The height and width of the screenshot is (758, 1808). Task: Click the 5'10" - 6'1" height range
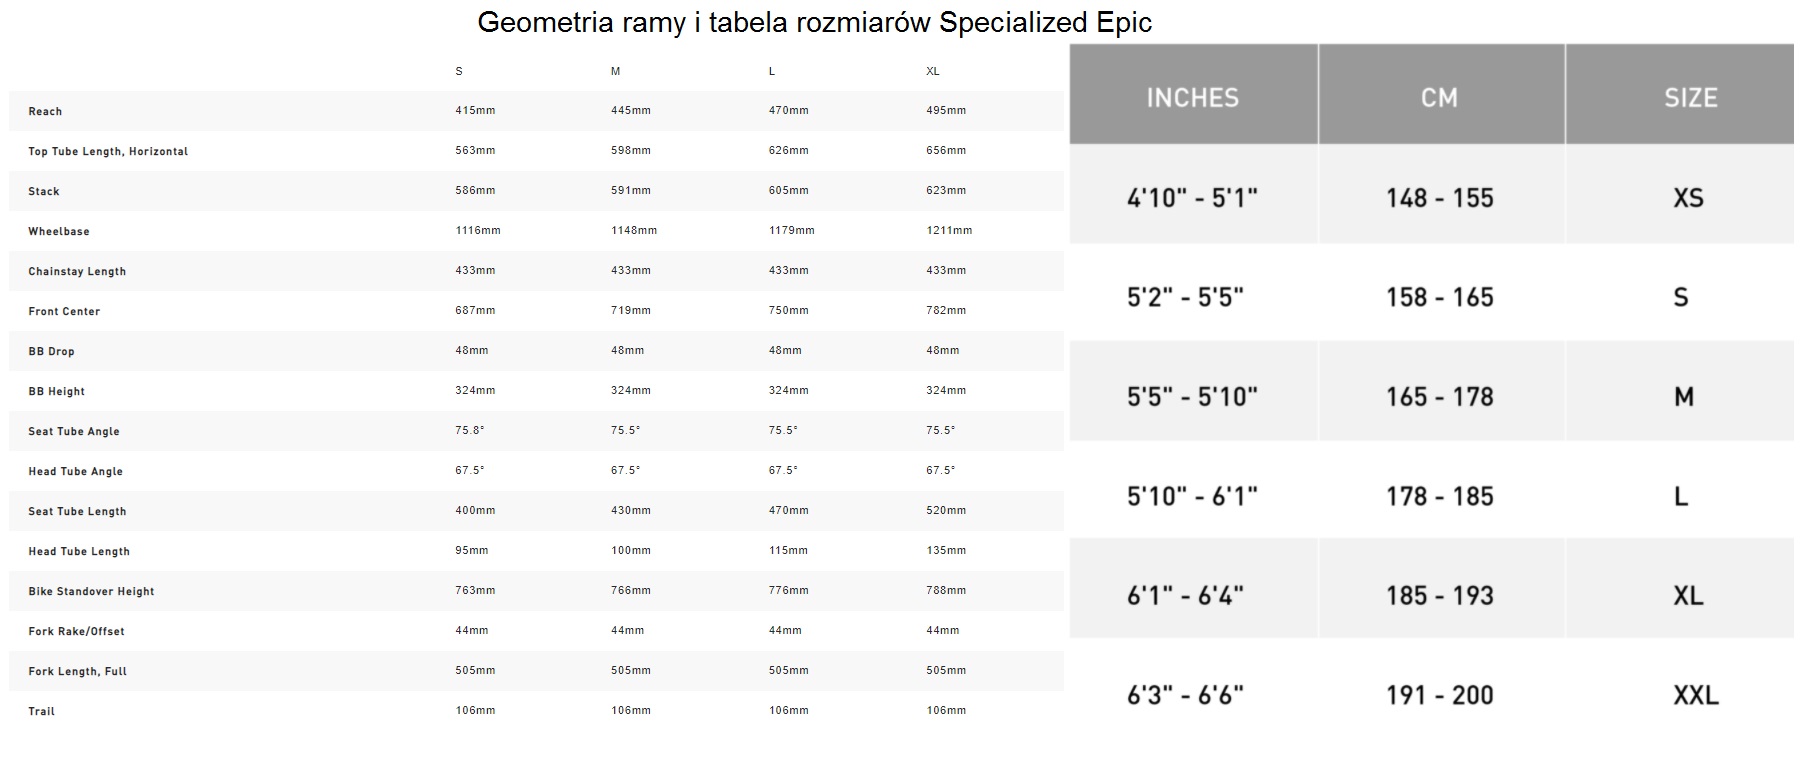(x=1192, y=496)
